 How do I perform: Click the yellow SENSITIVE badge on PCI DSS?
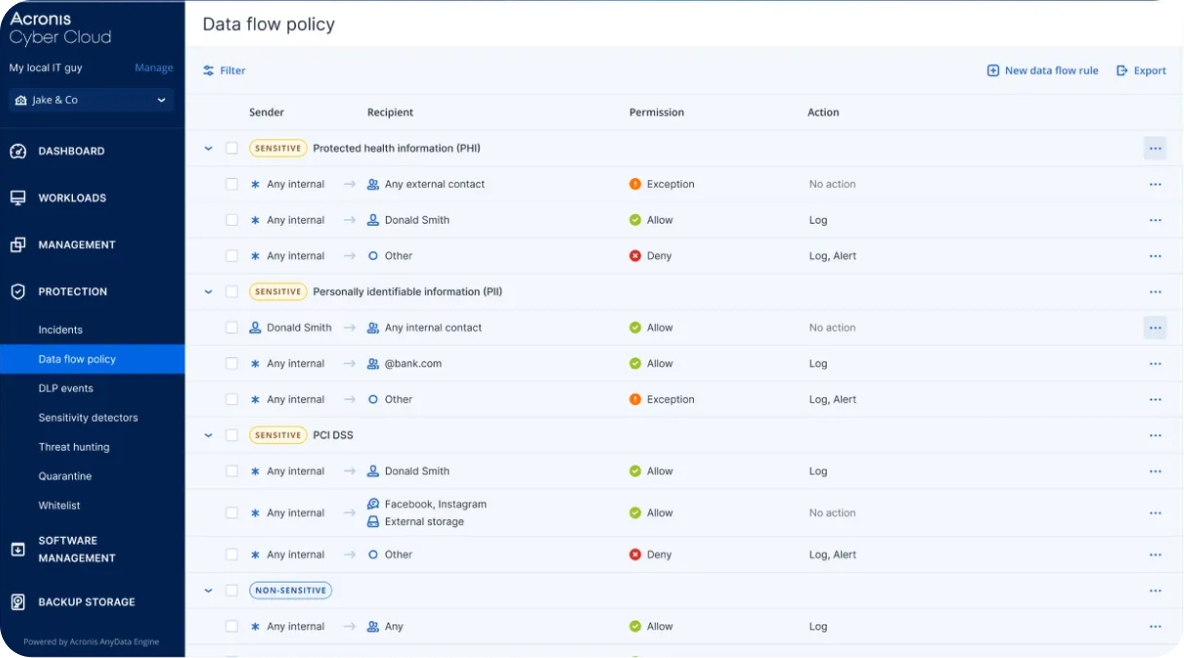(x=277, y=434)
